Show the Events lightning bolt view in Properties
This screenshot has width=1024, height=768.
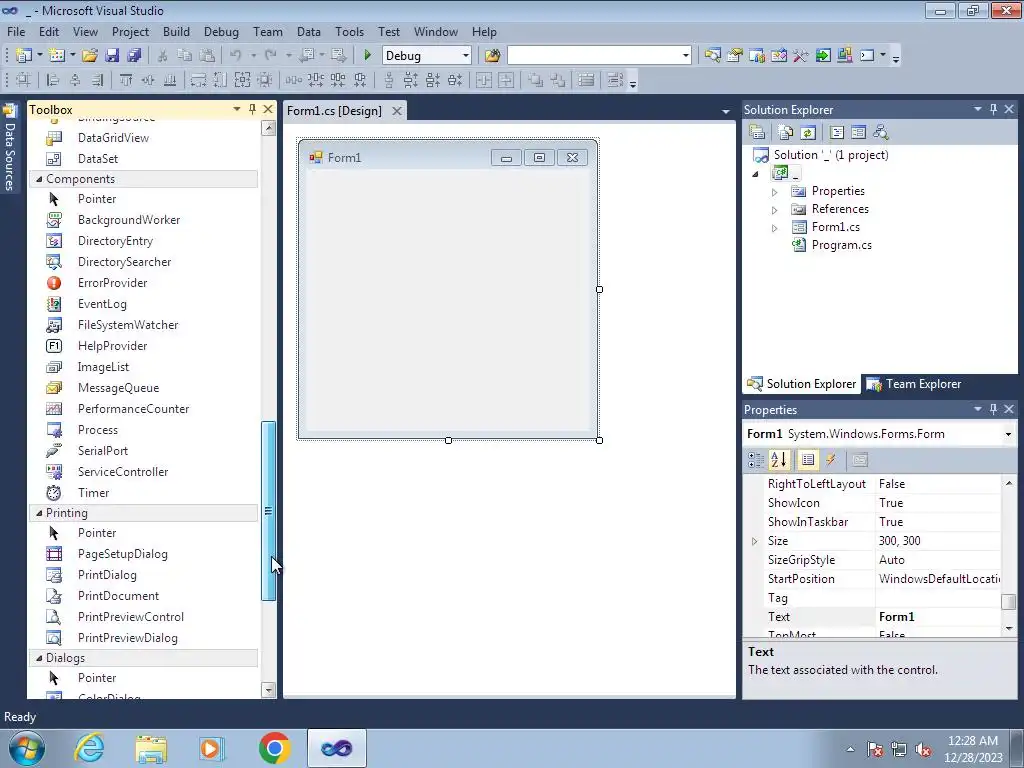[831, 460]
